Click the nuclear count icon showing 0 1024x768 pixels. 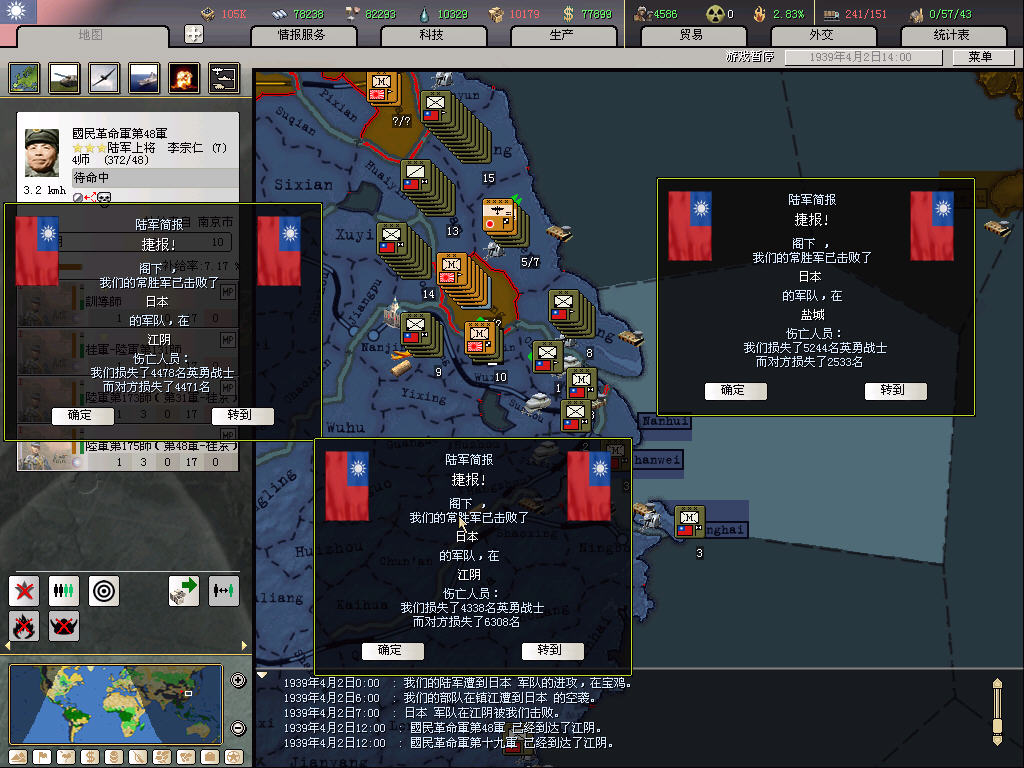(x=714, y=14)
